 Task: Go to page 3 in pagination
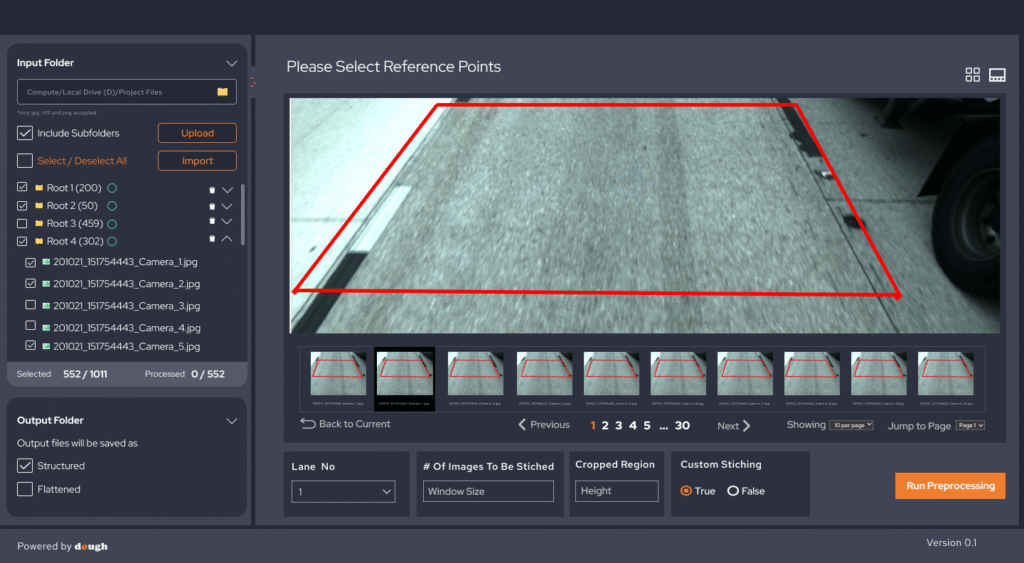(618, 425)
